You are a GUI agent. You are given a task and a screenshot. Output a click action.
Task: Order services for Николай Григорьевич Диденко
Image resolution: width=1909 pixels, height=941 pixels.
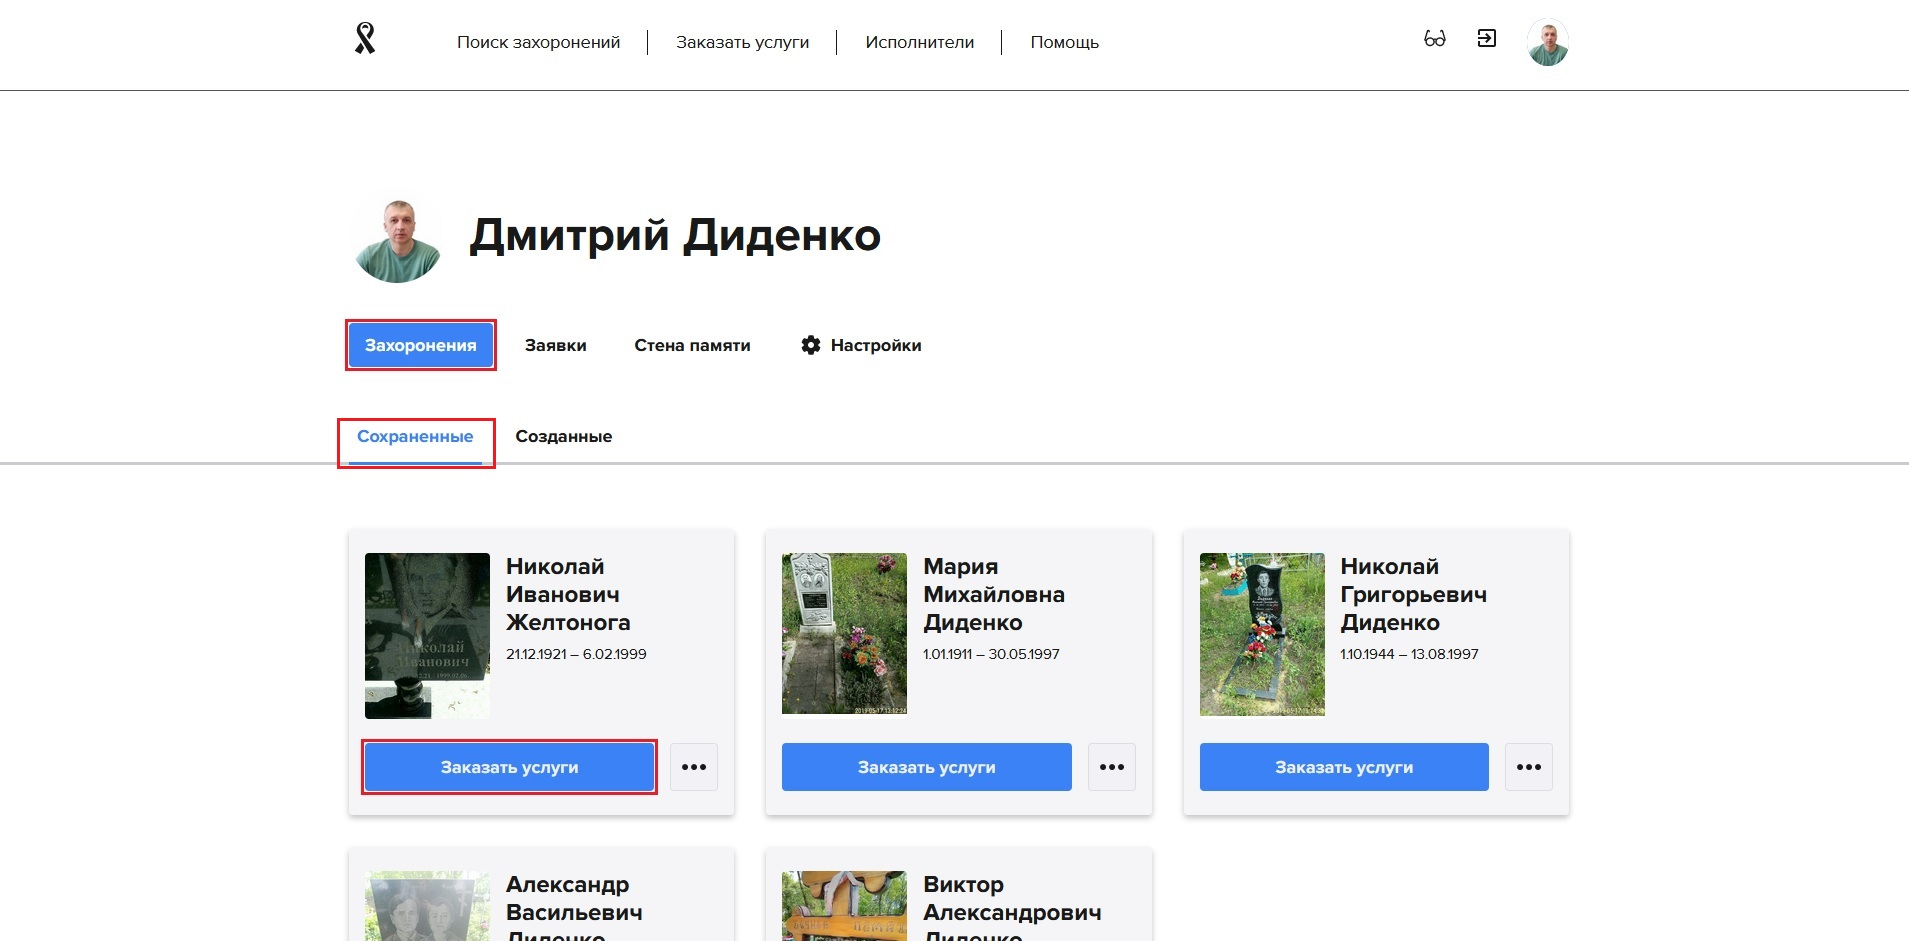[x=1344, y=767]
